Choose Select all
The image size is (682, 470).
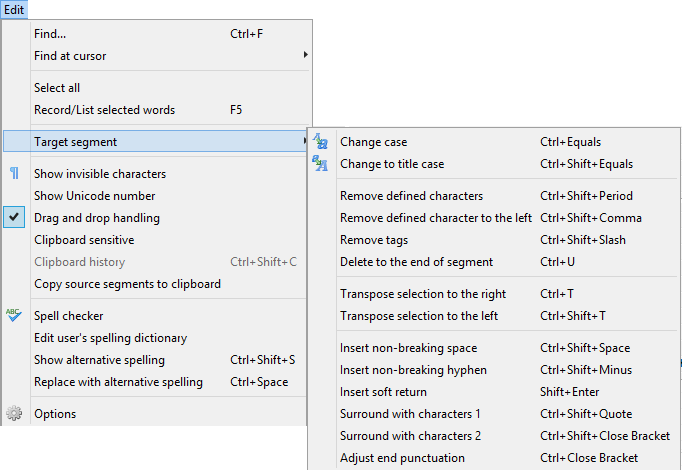[x=57, y=88]
